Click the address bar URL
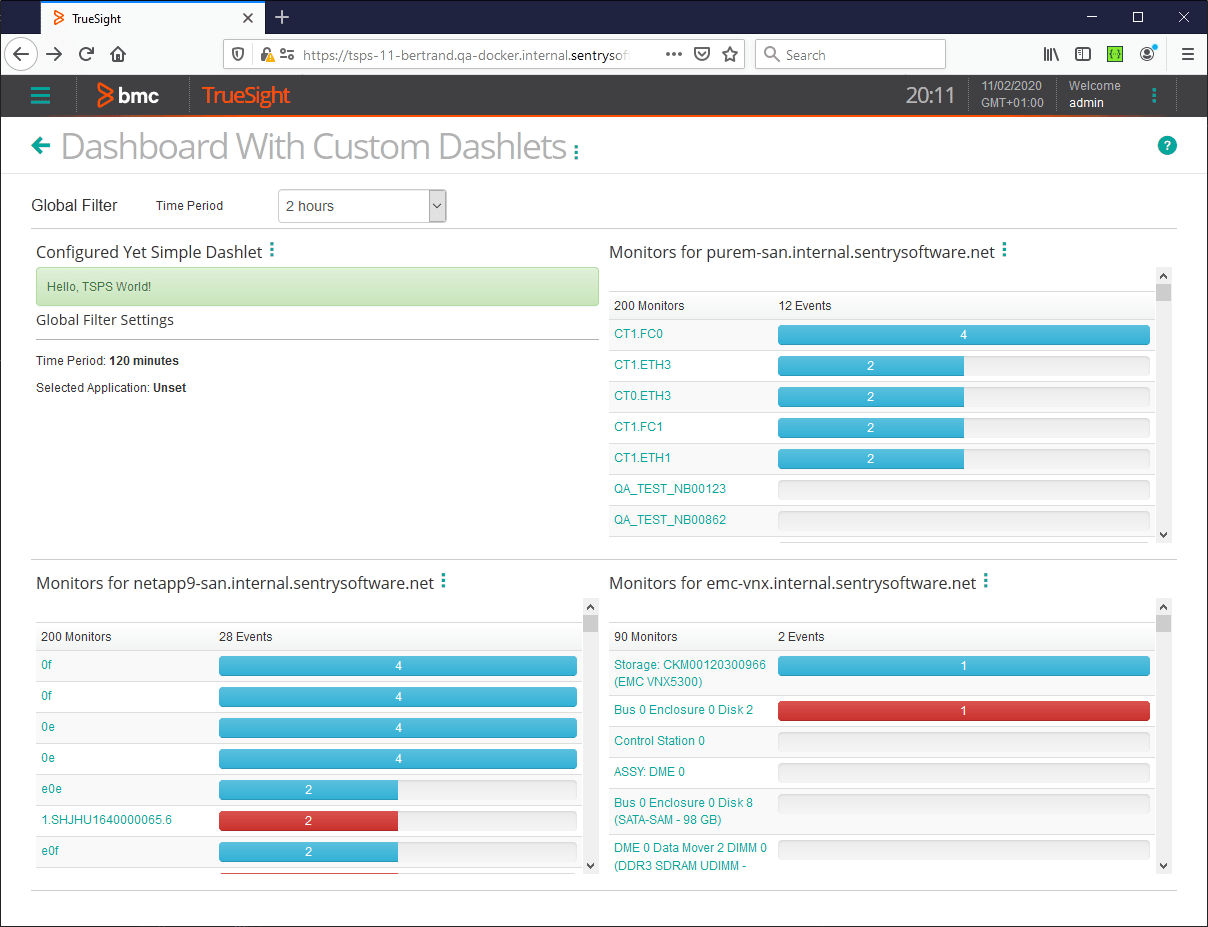 coord(465,55)
